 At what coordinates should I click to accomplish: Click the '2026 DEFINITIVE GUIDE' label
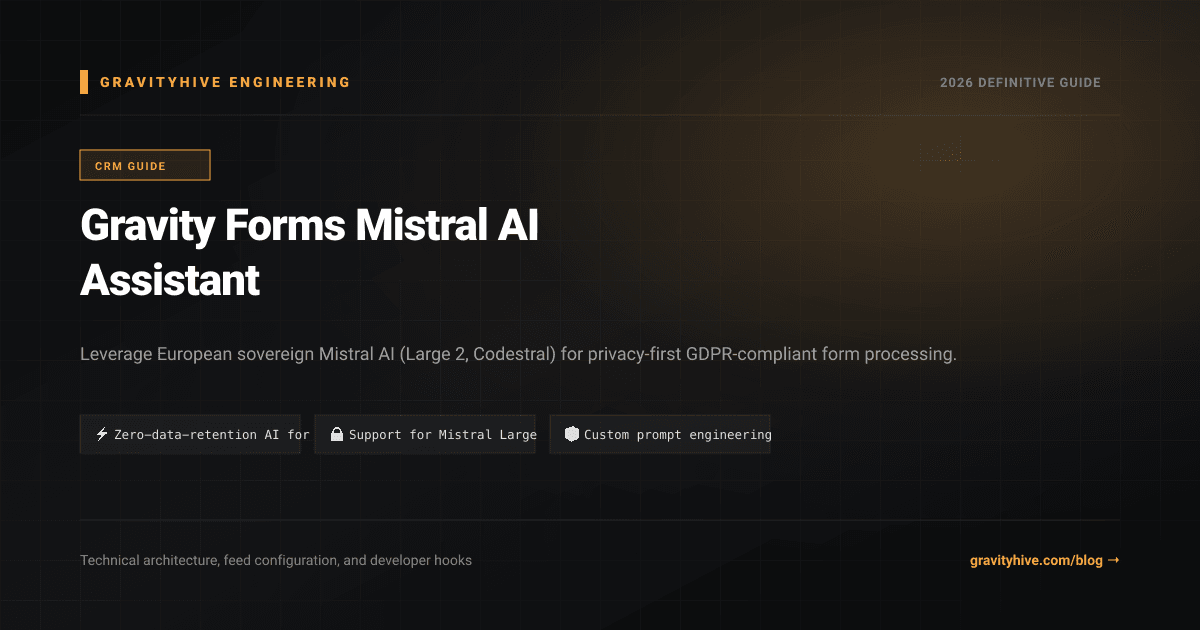[x=1020, y=82]
